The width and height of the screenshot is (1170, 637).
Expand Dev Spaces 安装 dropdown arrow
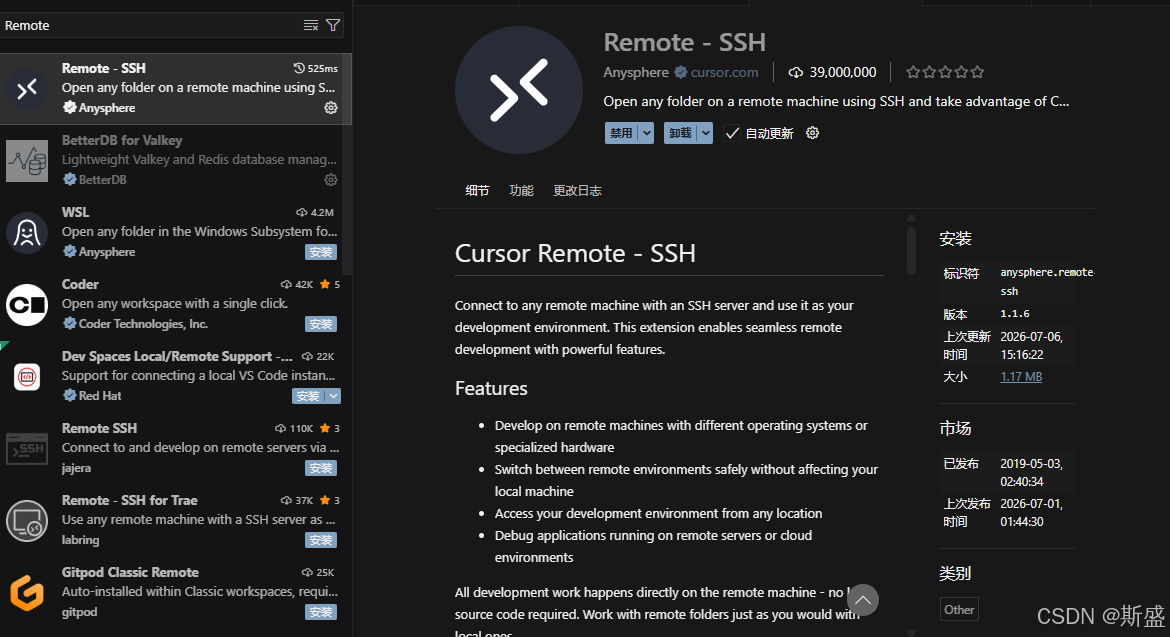click(333, 396)
